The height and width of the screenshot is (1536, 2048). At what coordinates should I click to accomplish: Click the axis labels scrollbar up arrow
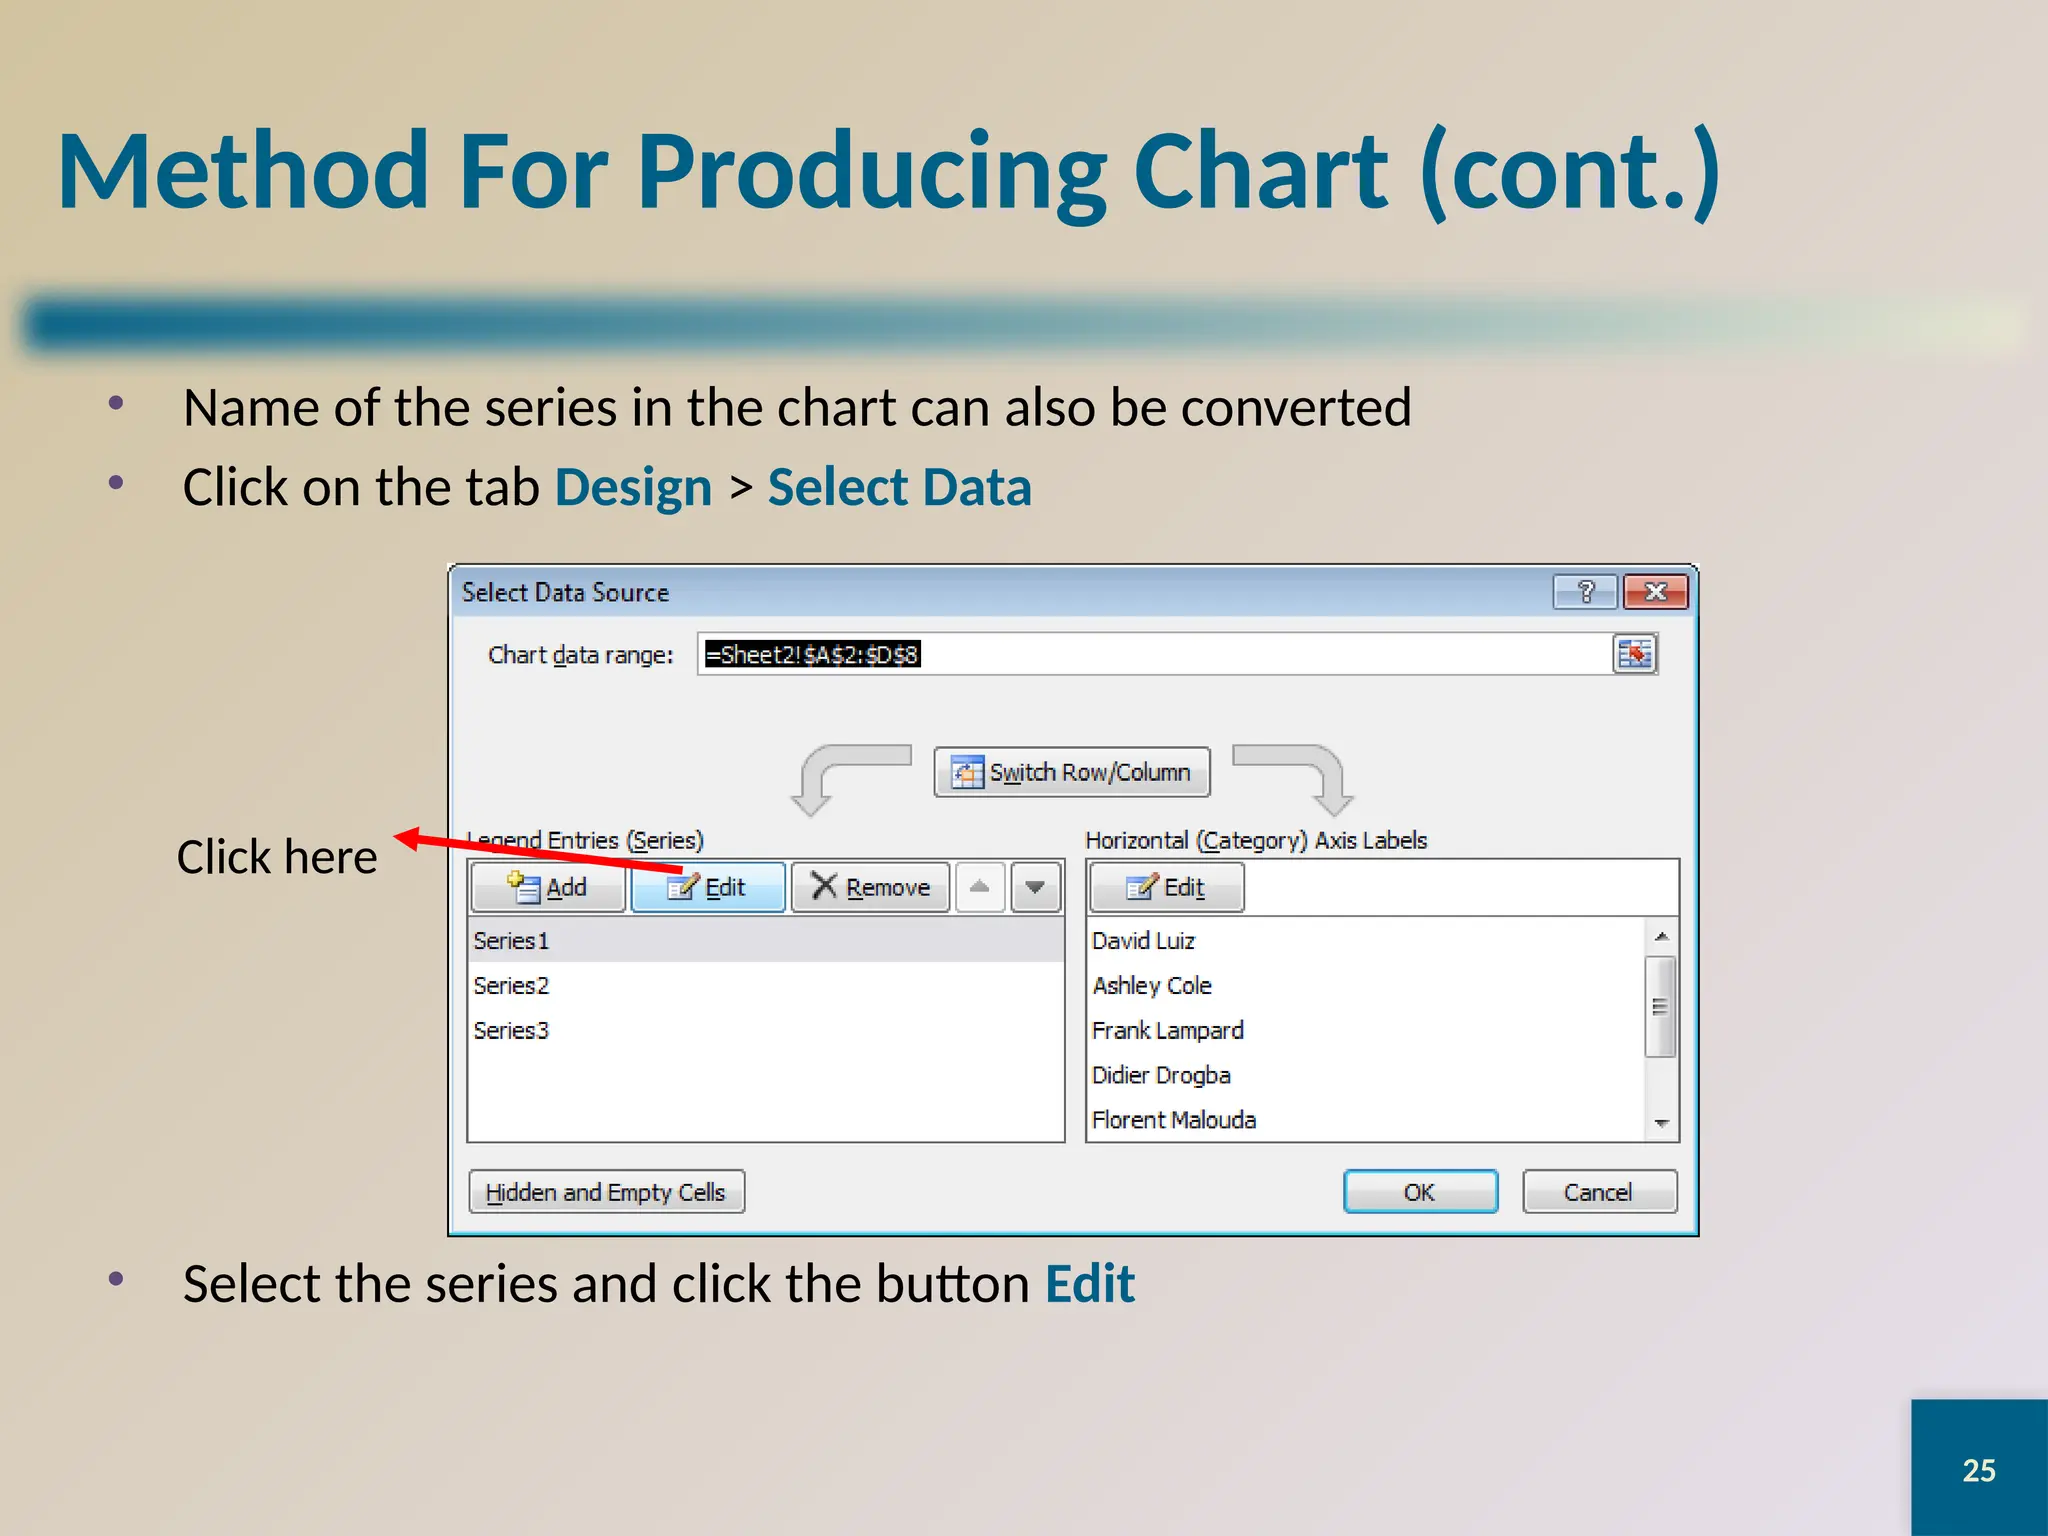coord(1661,936)
